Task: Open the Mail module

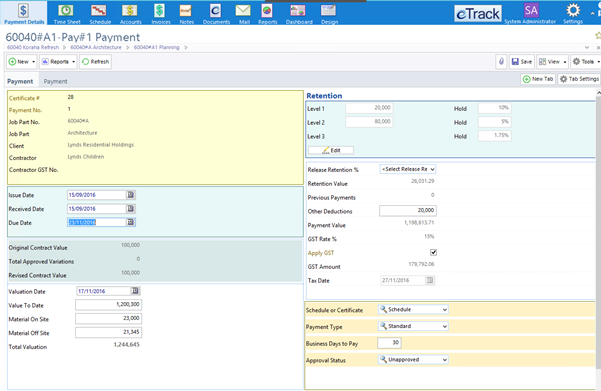Action: tap(243, 14)
